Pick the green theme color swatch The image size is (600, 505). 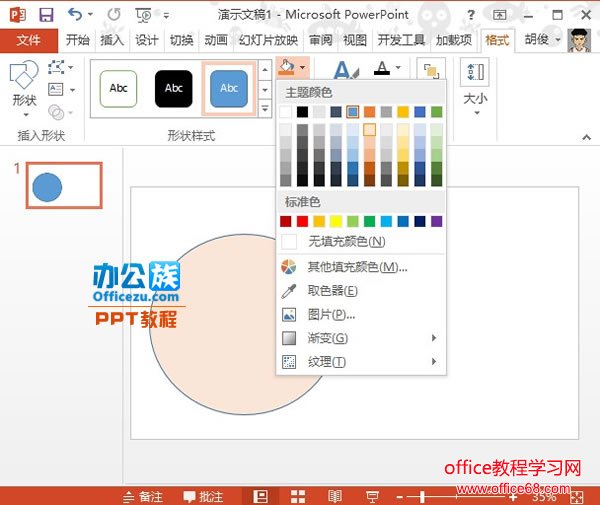pyautogui.click(x=437, y=112)
